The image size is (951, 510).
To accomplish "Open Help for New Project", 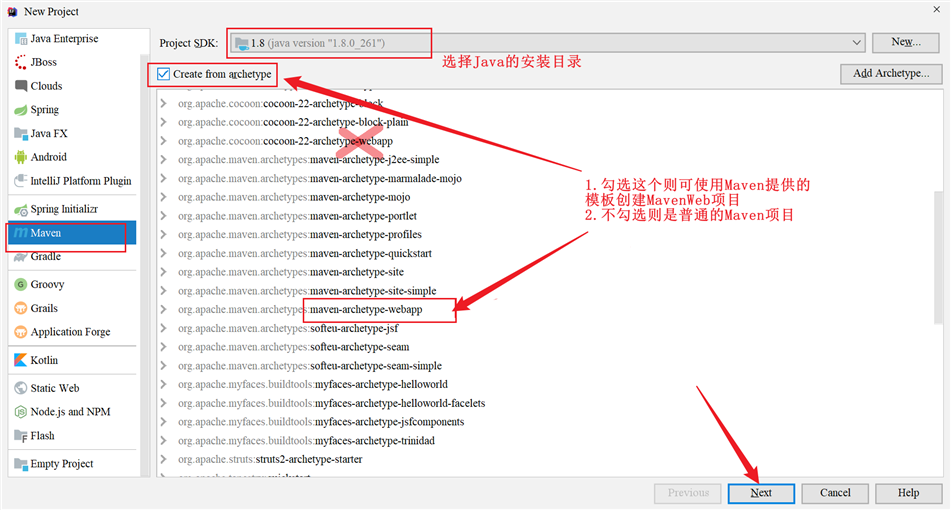I will coord(909,493).
